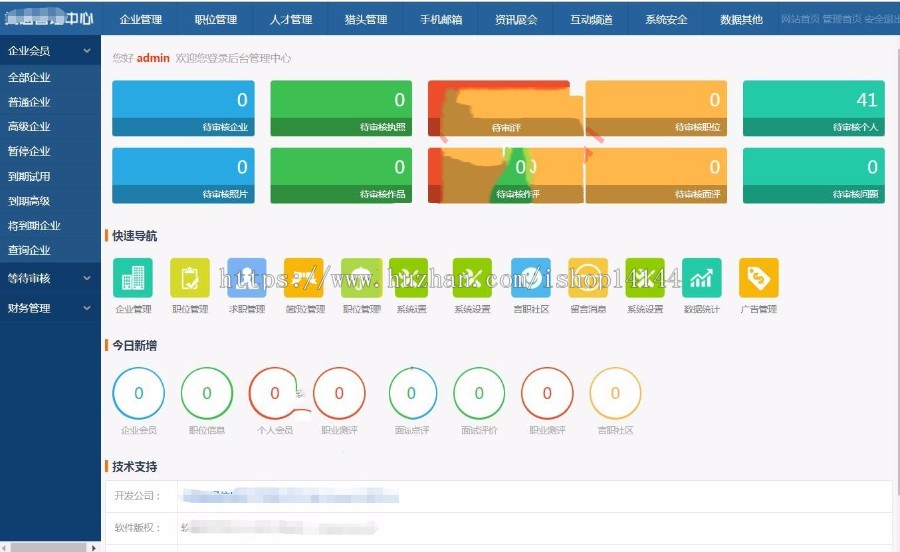Click the sidebar horizontal scrollbar right arrow

94,548
